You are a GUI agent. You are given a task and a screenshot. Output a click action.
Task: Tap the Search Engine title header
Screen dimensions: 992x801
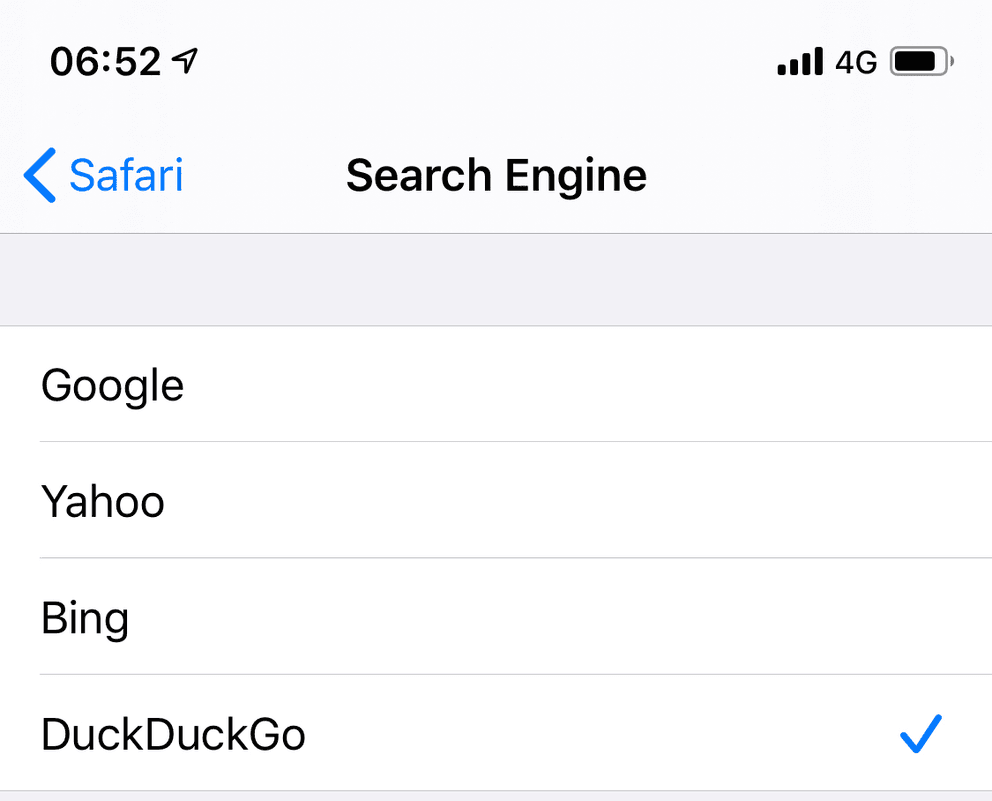[496, 175]
